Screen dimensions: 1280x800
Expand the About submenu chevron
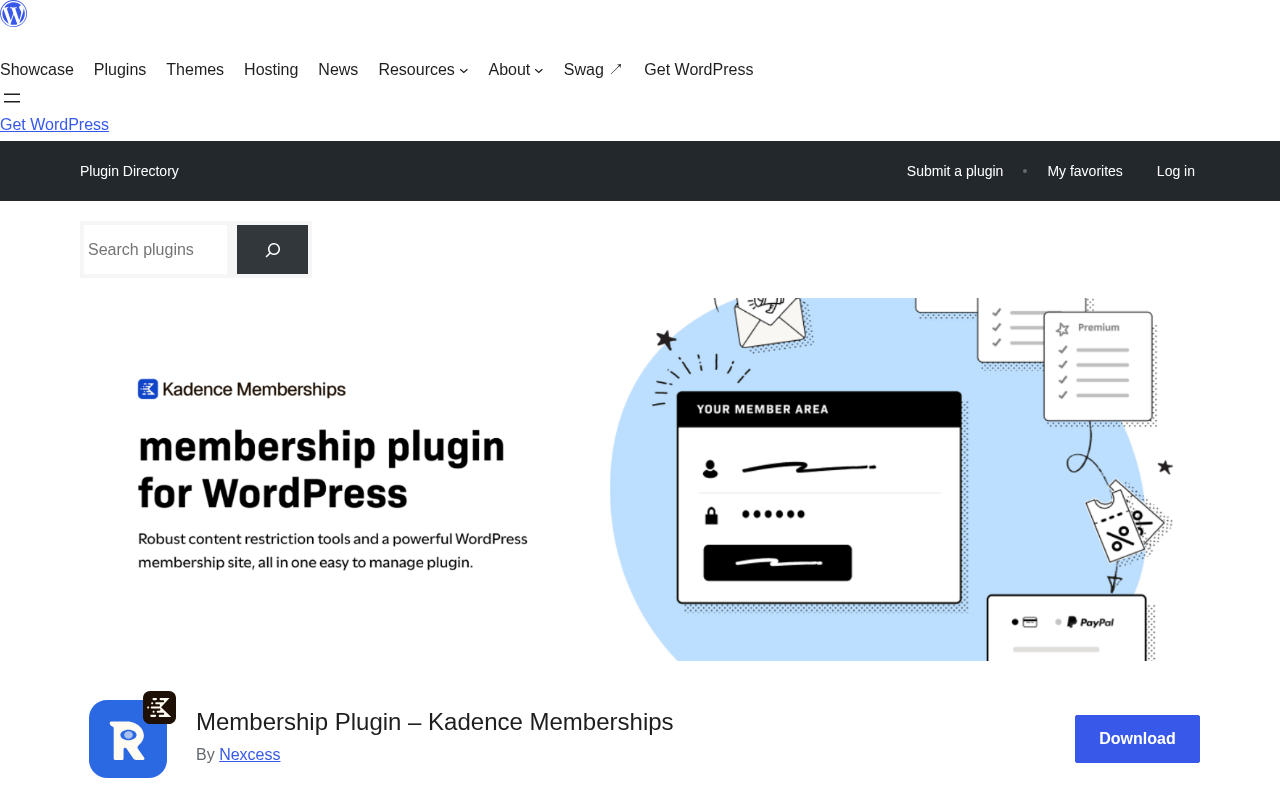539,71
